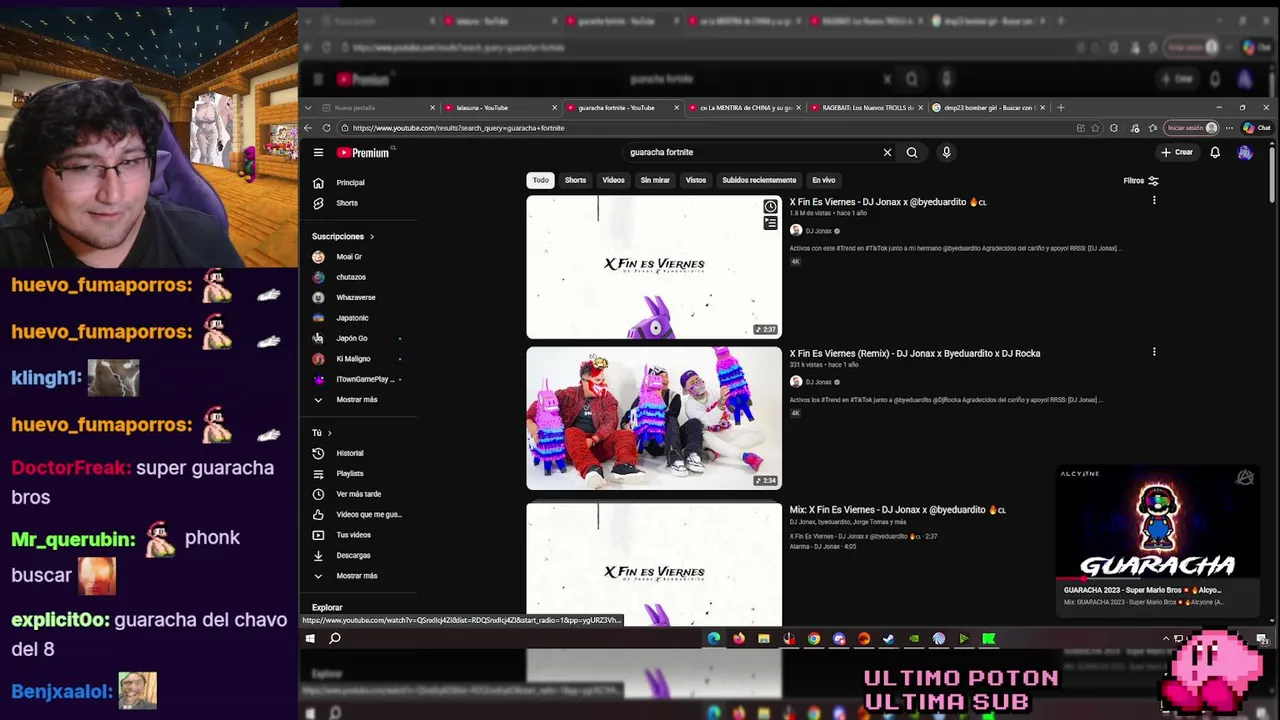The image size is (1280, 720).
Task: Expand the Suscripciones section arrow
Action: 371,237
